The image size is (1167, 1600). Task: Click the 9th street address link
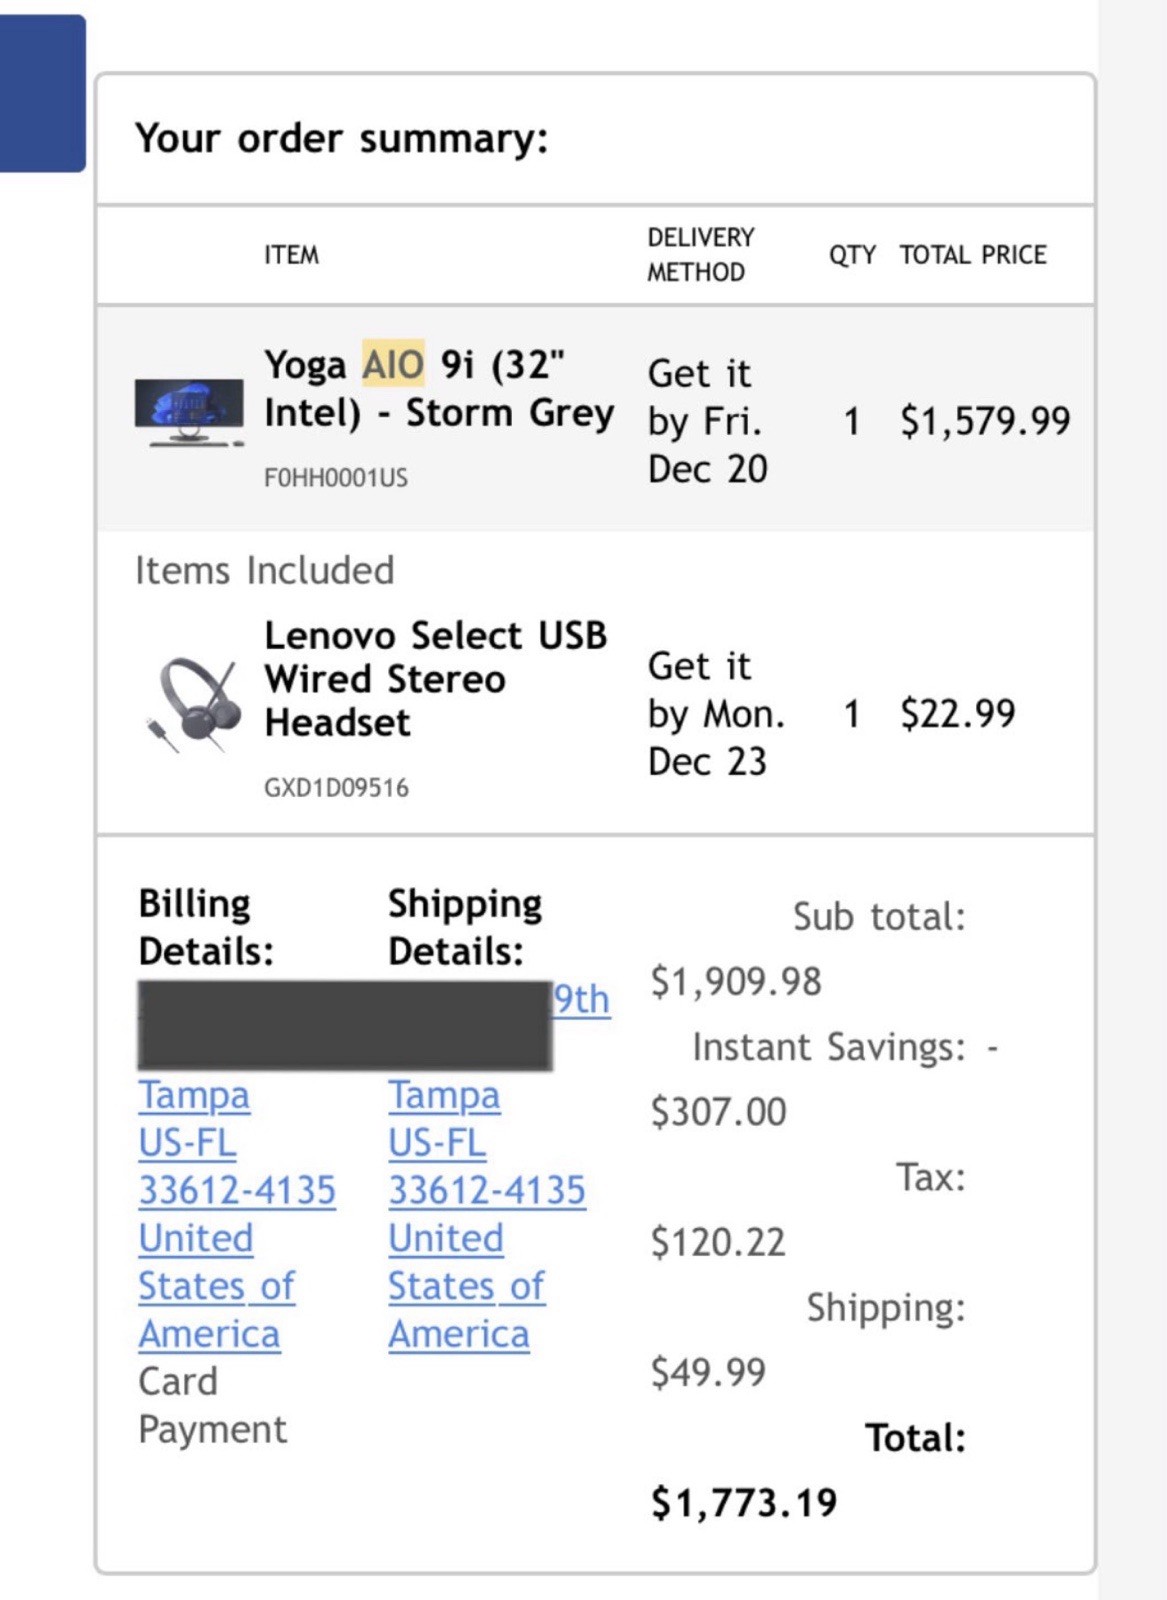582,999
